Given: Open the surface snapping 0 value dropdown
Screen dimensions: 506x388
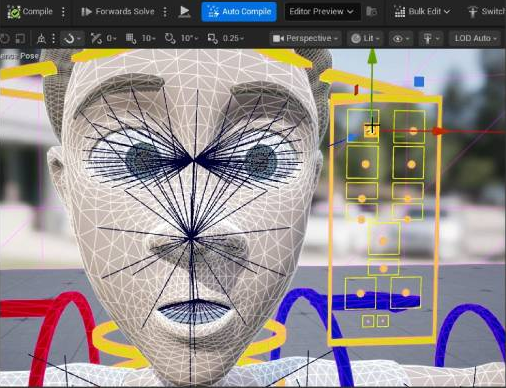Looking at the screenshot, I should (x=111, y=38).
